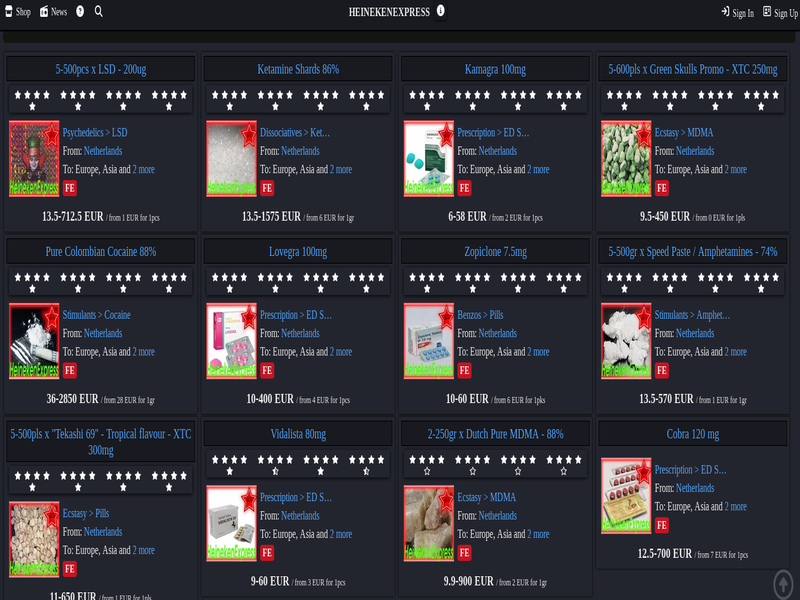Viewport: 800px width, 600px height.
Task: Click the Sign Up link
Action: point(780,12)
